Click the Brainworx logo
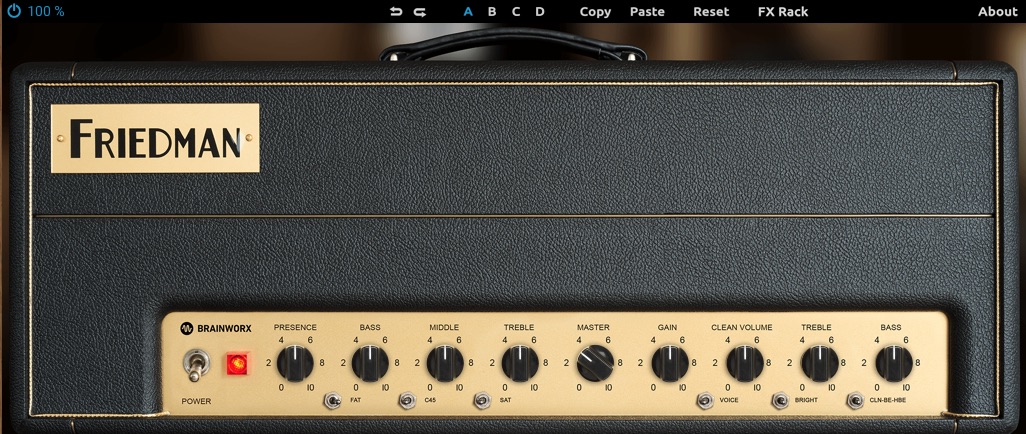This screenshot has width=1026, height=434. [x=216, y=328]
